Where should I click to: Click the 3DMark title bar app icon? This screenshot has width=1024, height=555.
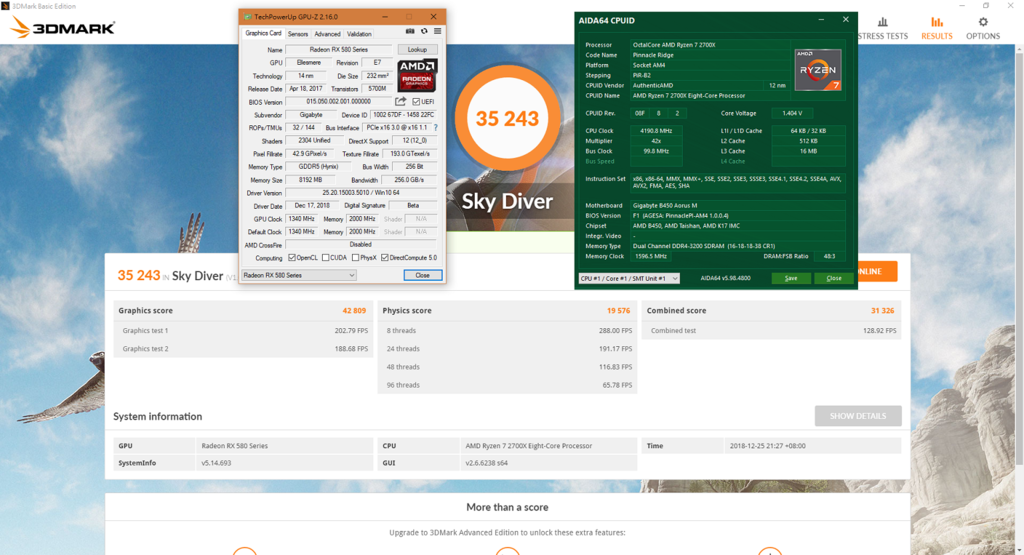5,6
